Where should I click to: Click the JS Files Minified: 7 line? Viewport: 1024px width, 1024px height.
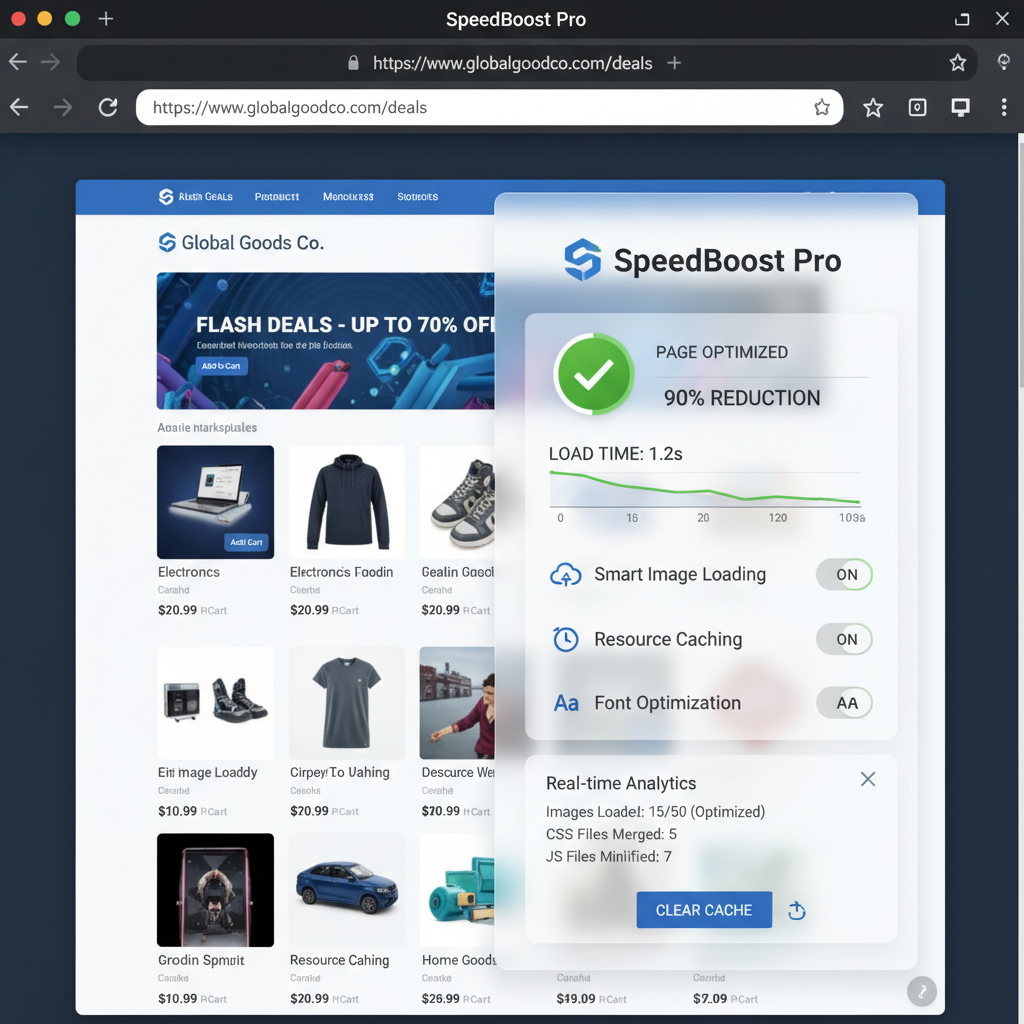609,856
